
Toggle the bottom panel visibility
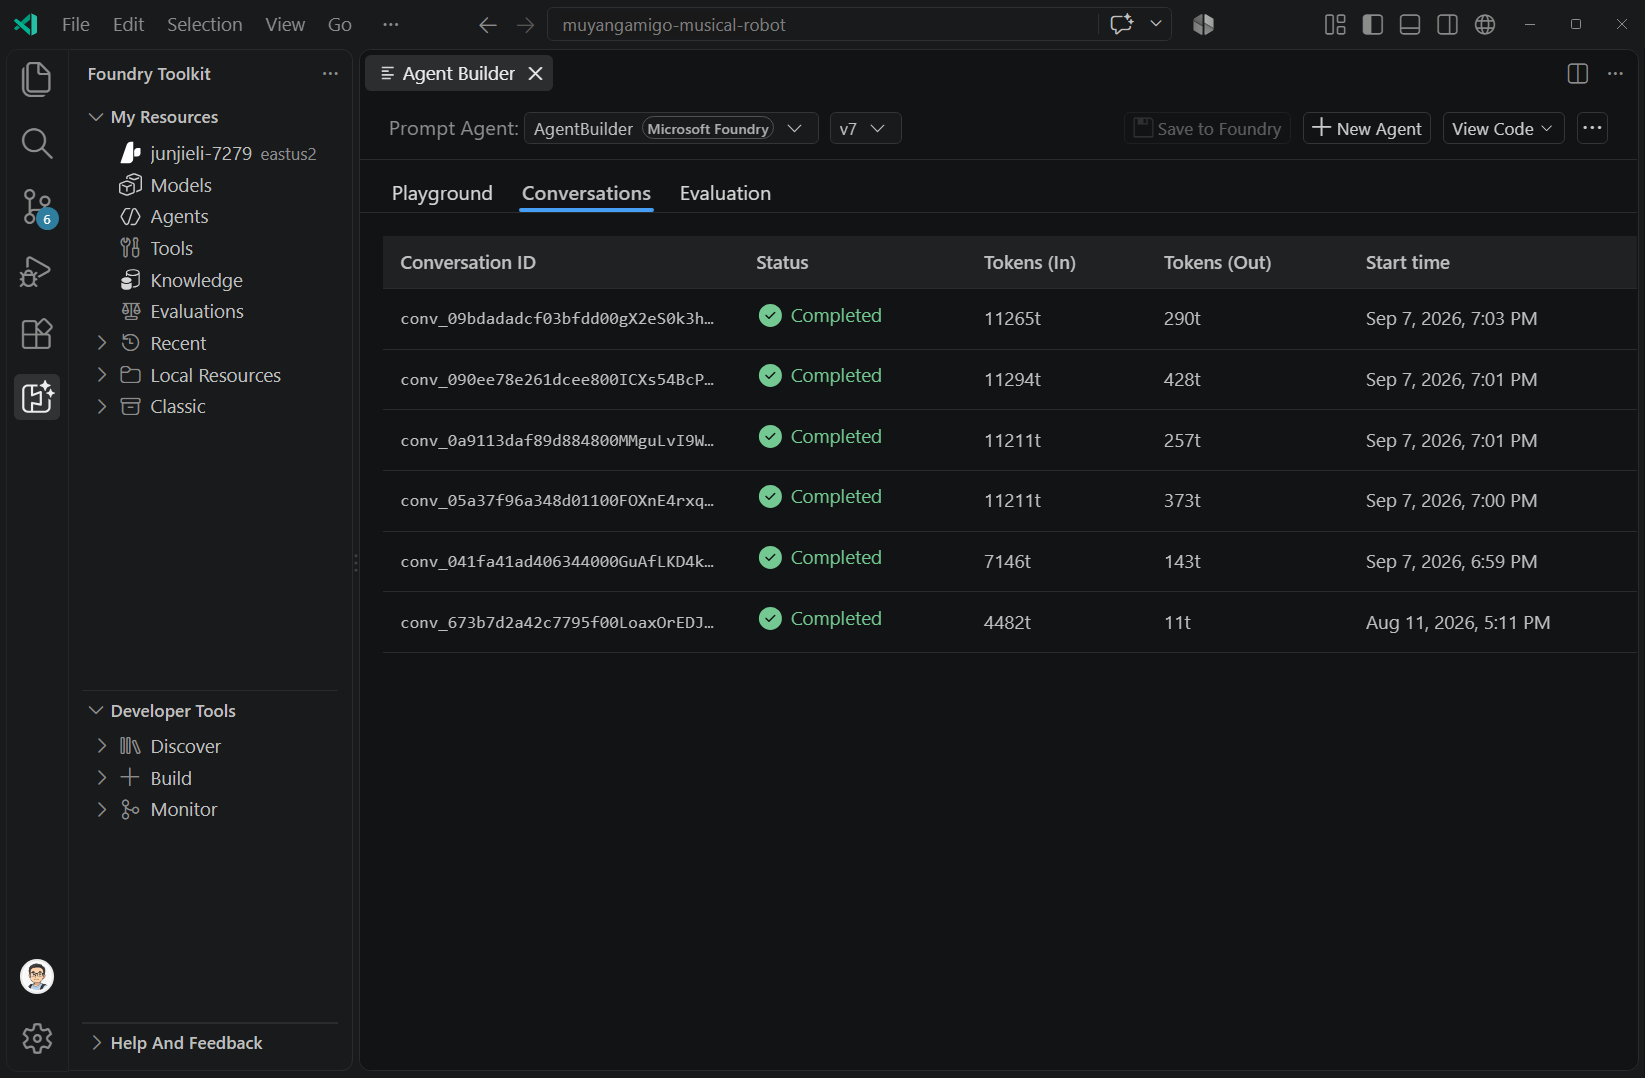click(x=1410, y=25)
